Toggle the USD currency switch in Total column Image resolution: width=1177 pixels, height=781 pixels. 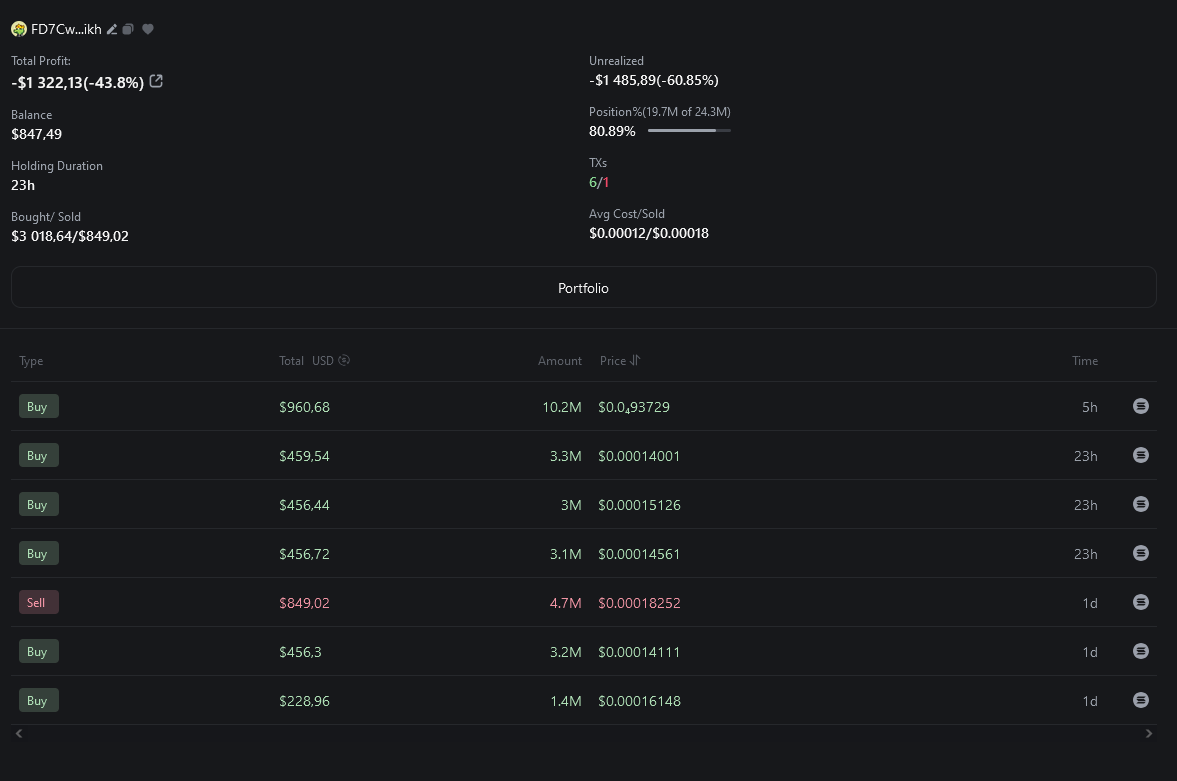[344, 360]
